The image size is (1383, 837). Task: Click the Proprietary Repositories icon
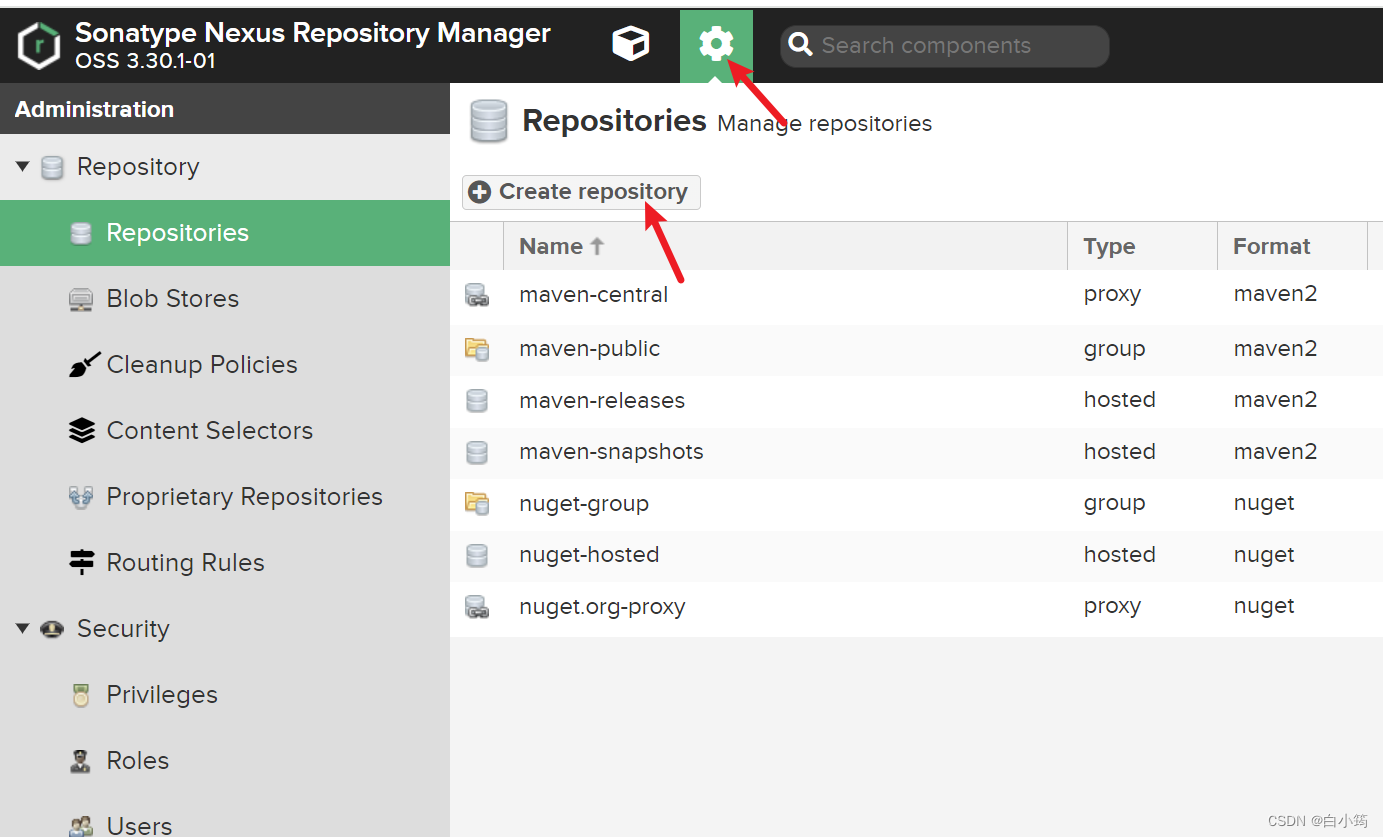tap(81, 497)
